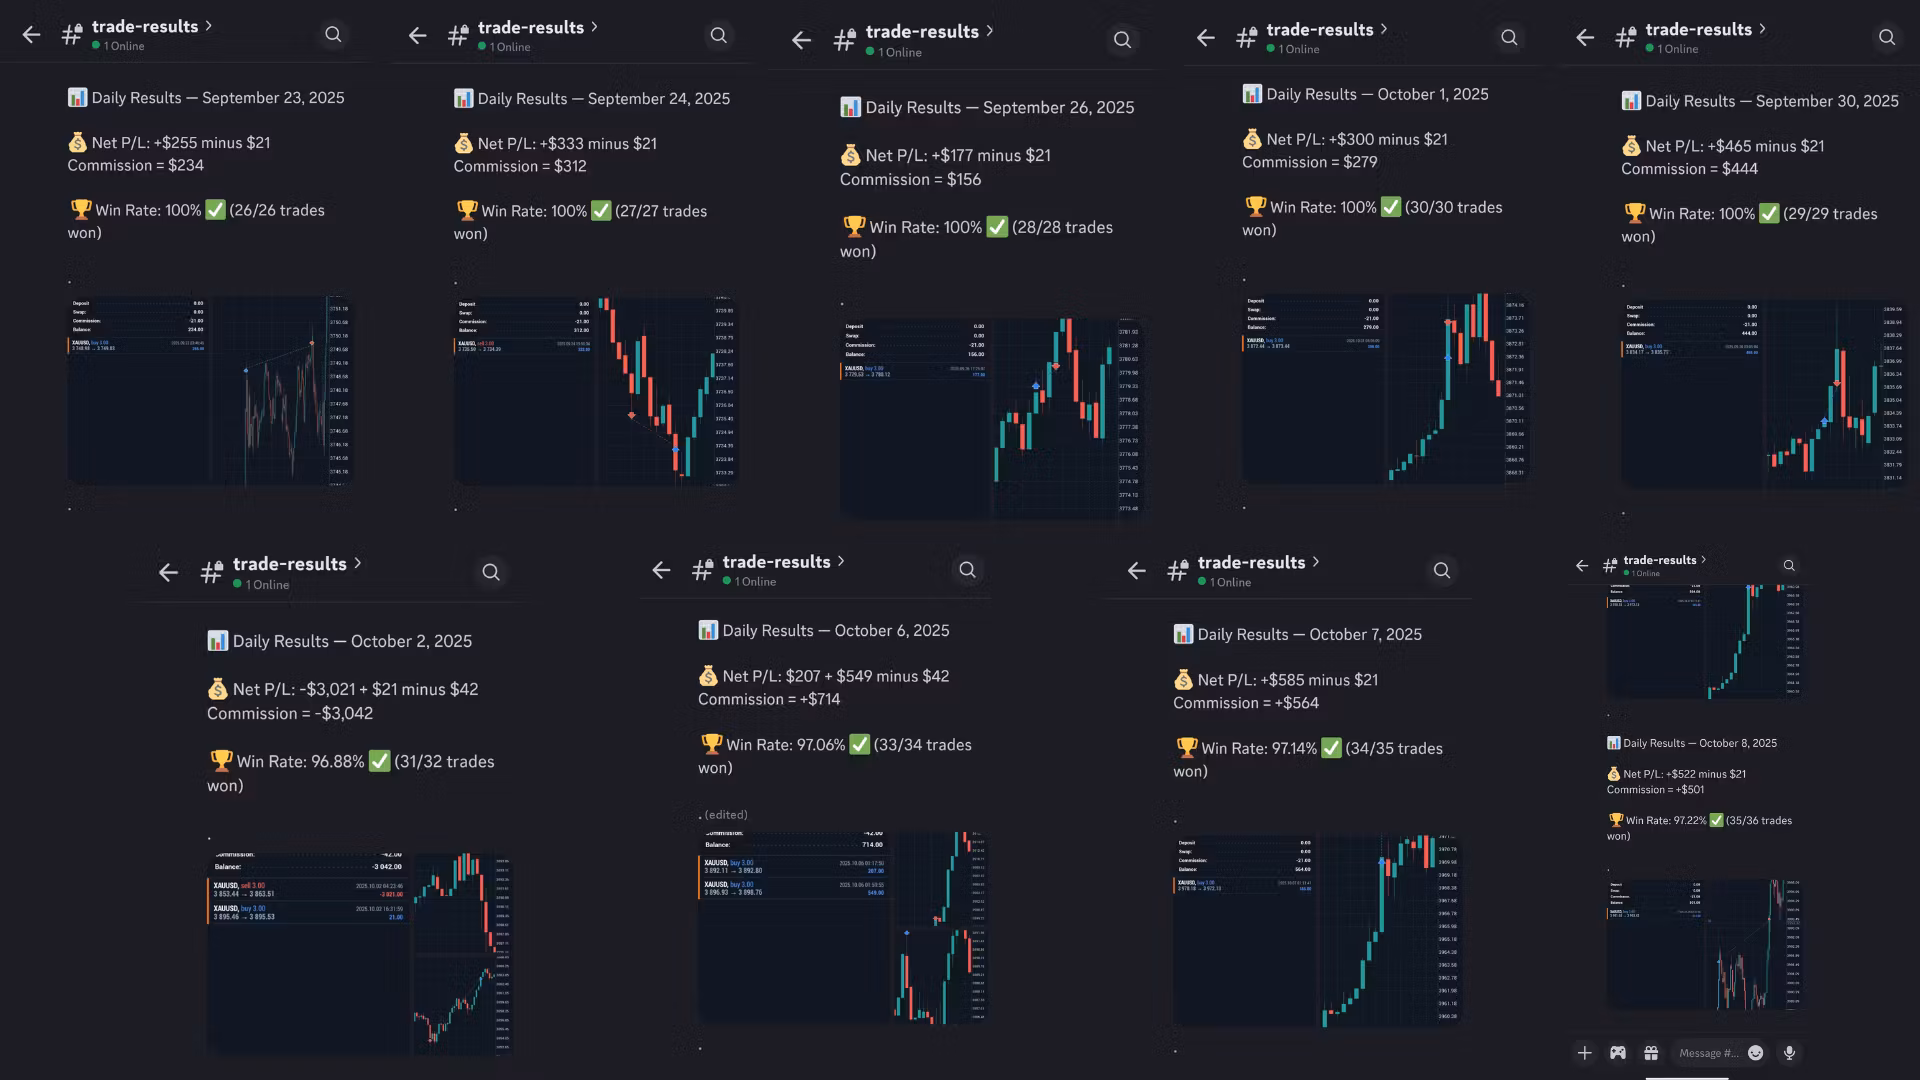Viewport: 1920px width, 1080px height.
Task: Click green checkmark in October 7 win rate
Action: 1331,748
